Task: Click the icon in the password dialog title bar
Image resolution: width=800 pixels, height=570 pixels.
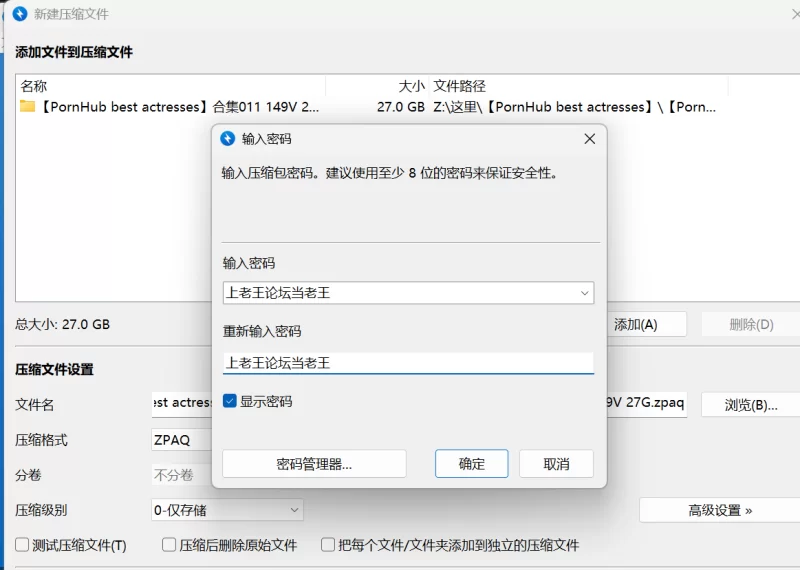Action: point(228,139)
